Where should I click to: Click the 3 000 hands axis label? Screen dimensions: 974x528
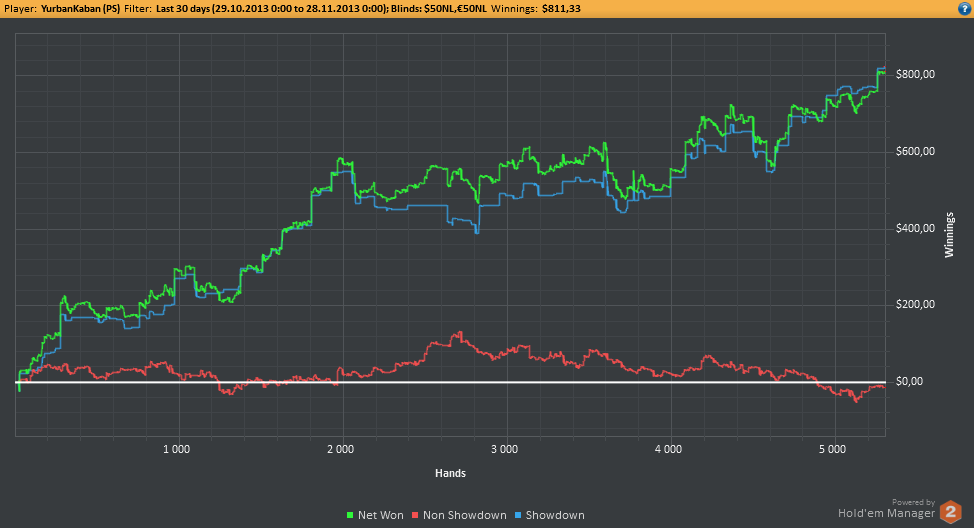(504, 449)
